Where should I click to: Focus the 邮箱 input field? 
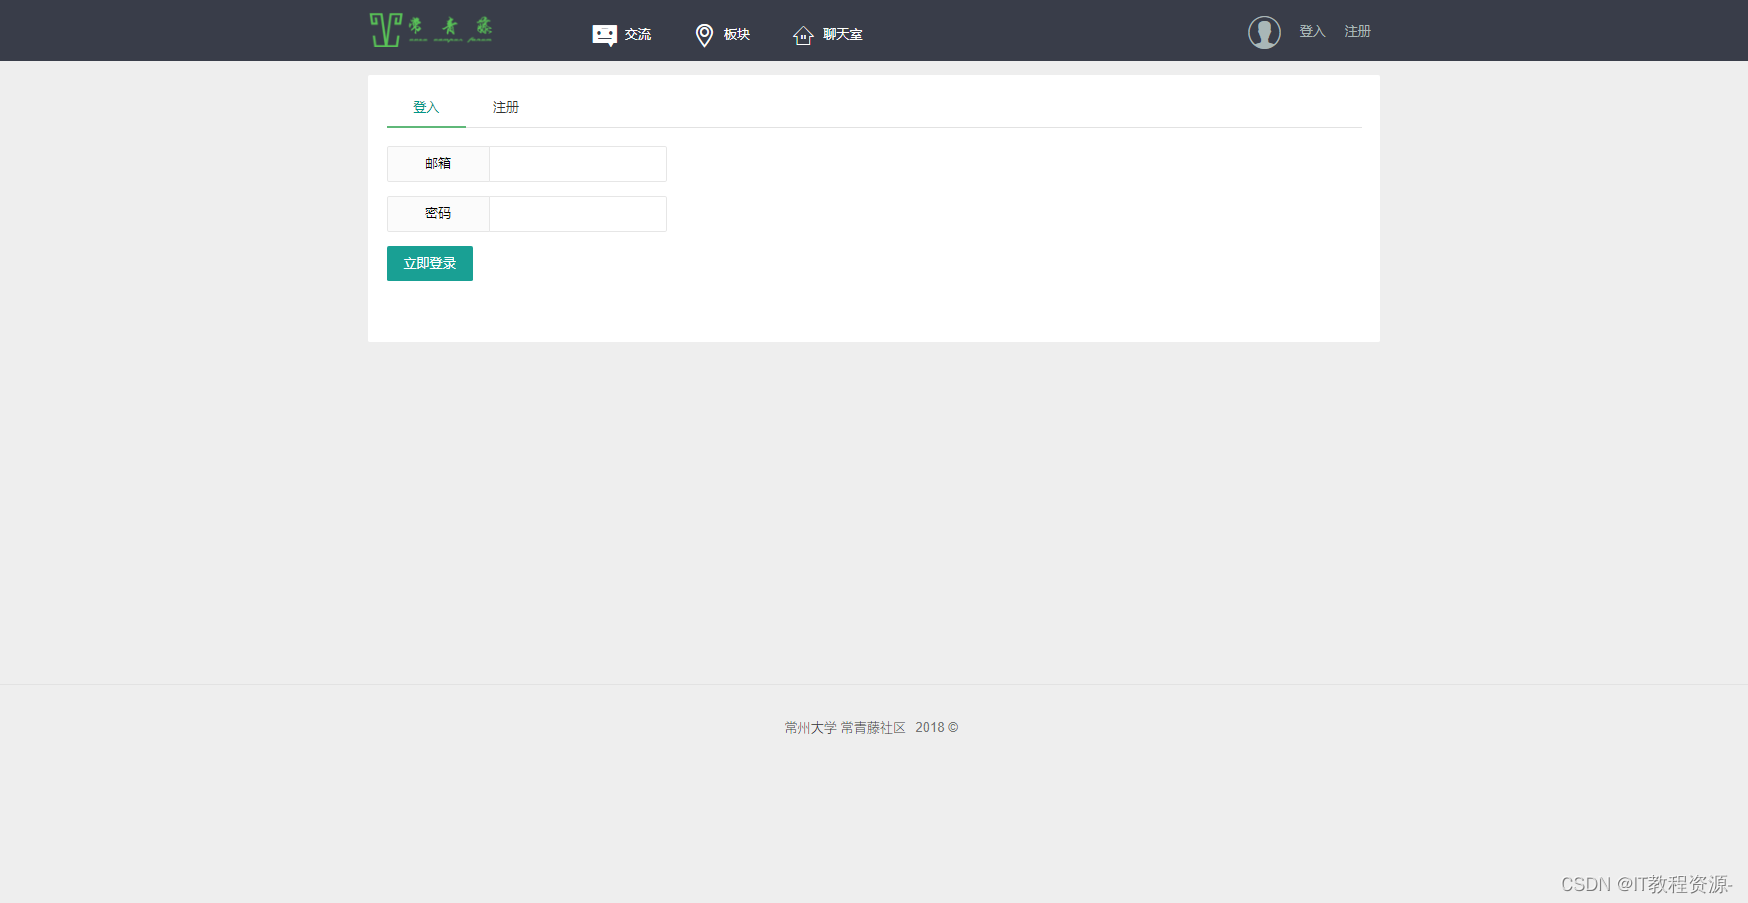pyautogui.click(x=578, y=164)
